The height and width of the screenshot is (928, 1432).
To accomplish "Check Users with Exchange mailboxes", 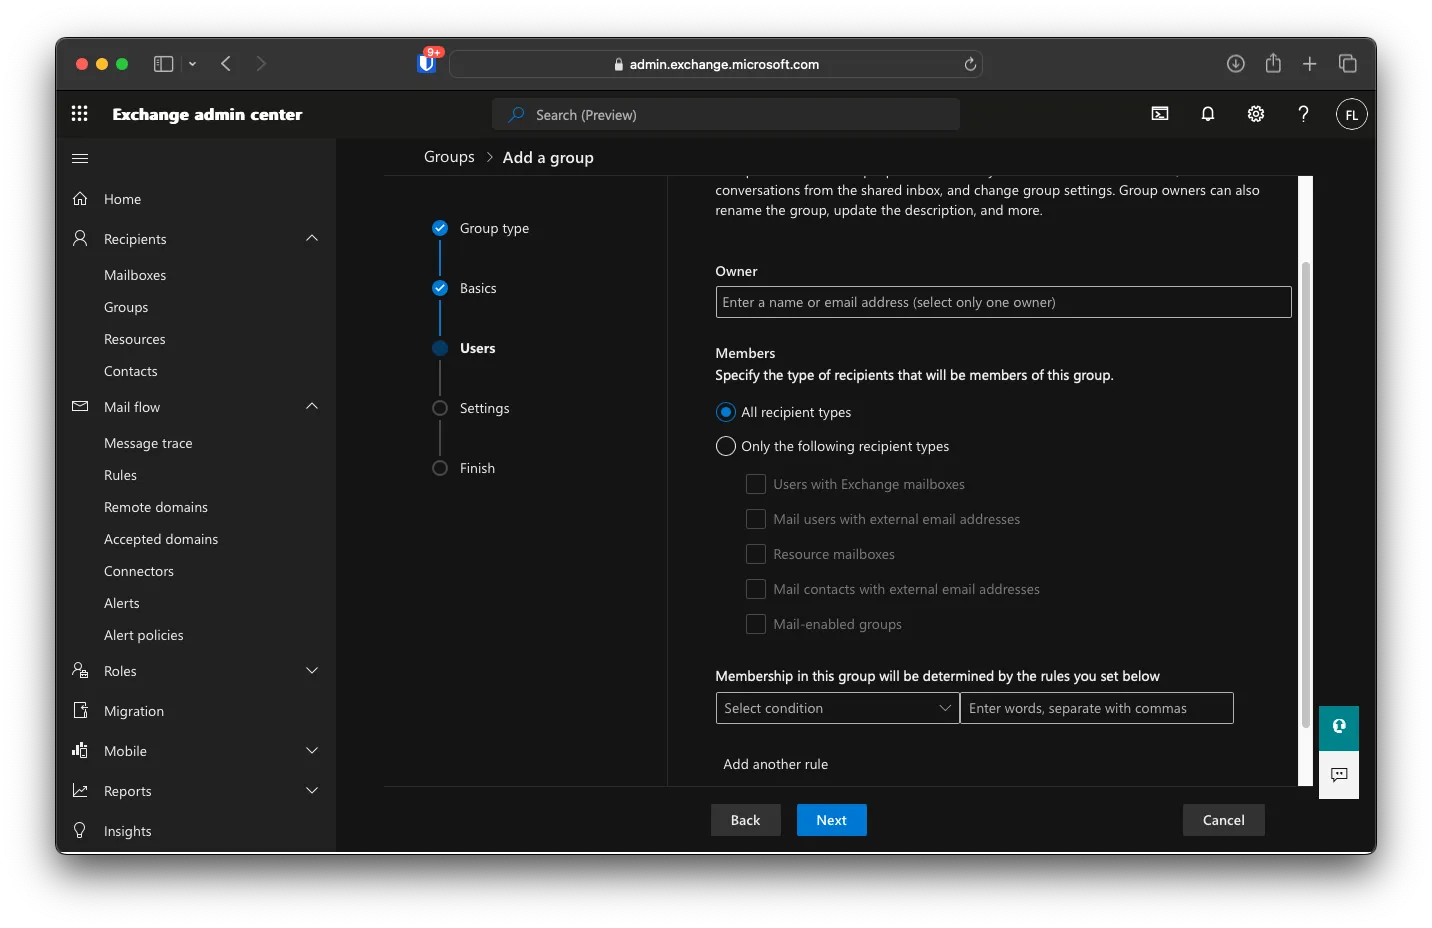I will pyautogui.click(x=756, y=484).
